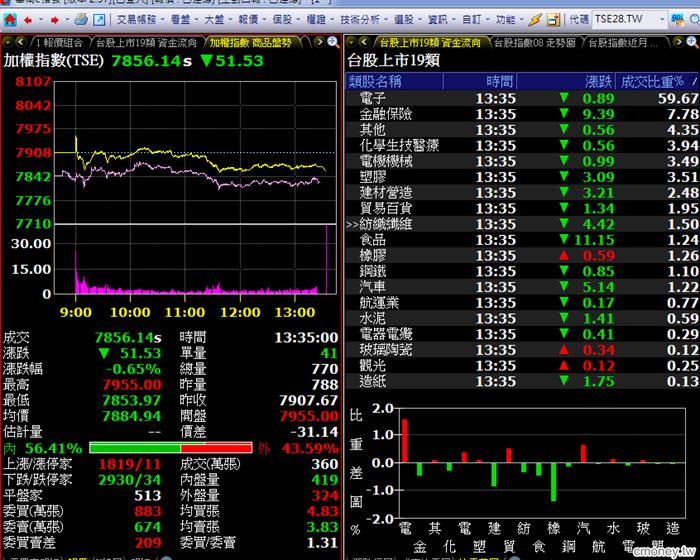Go to the home page icon
The image size is (700, 560).
pyautogui.click(x=10, y=20)
